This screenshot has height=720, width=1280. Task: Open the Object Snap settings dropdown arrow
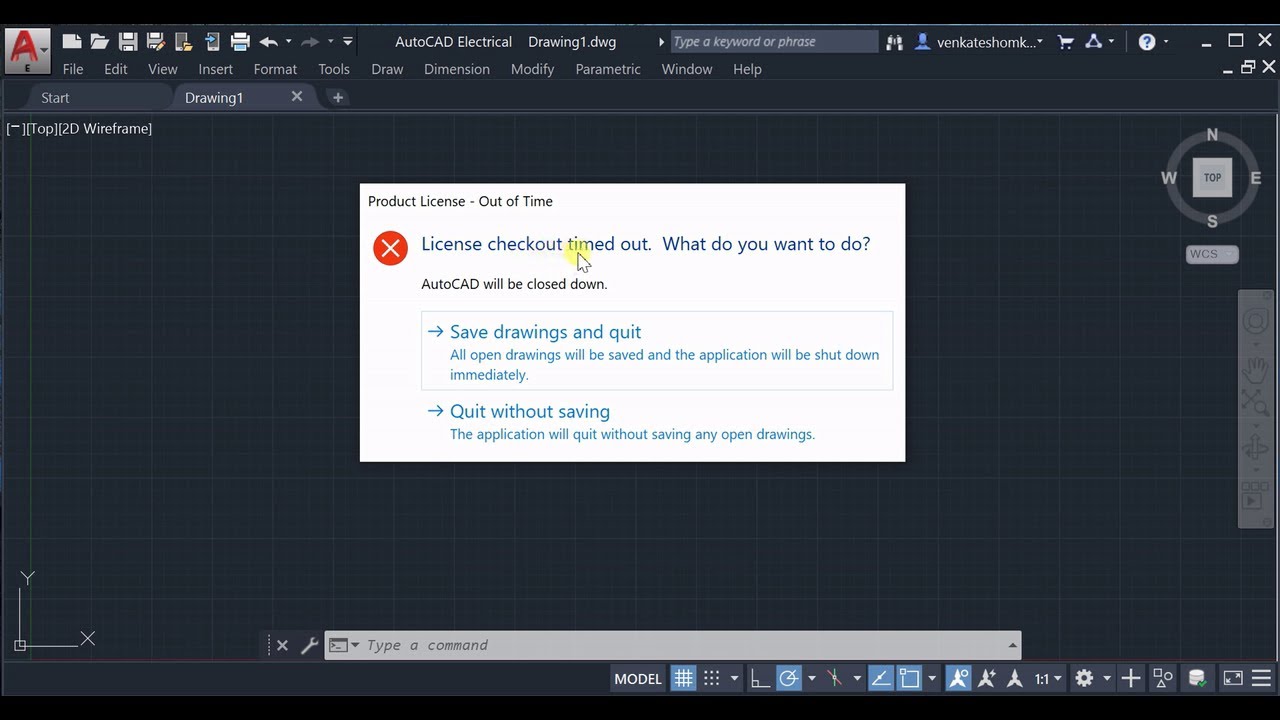point(932,679)
